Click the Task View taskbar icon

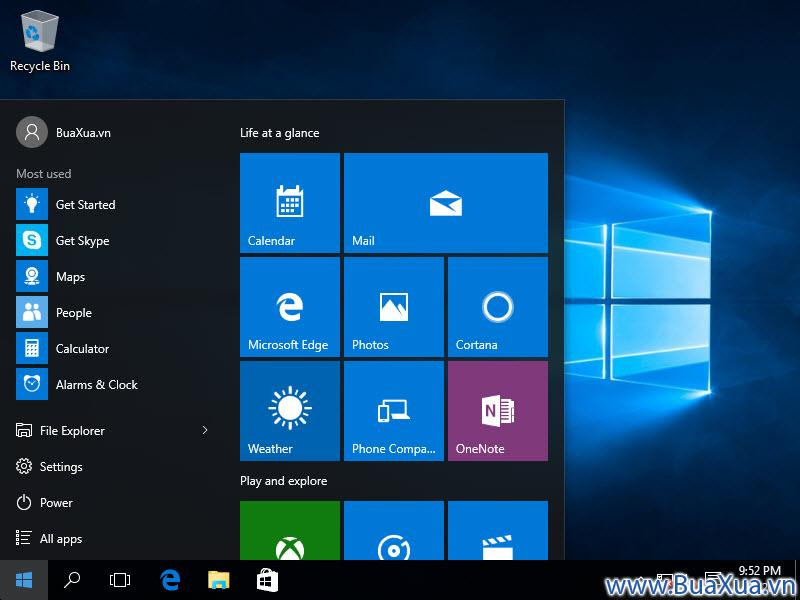(120, 580)
